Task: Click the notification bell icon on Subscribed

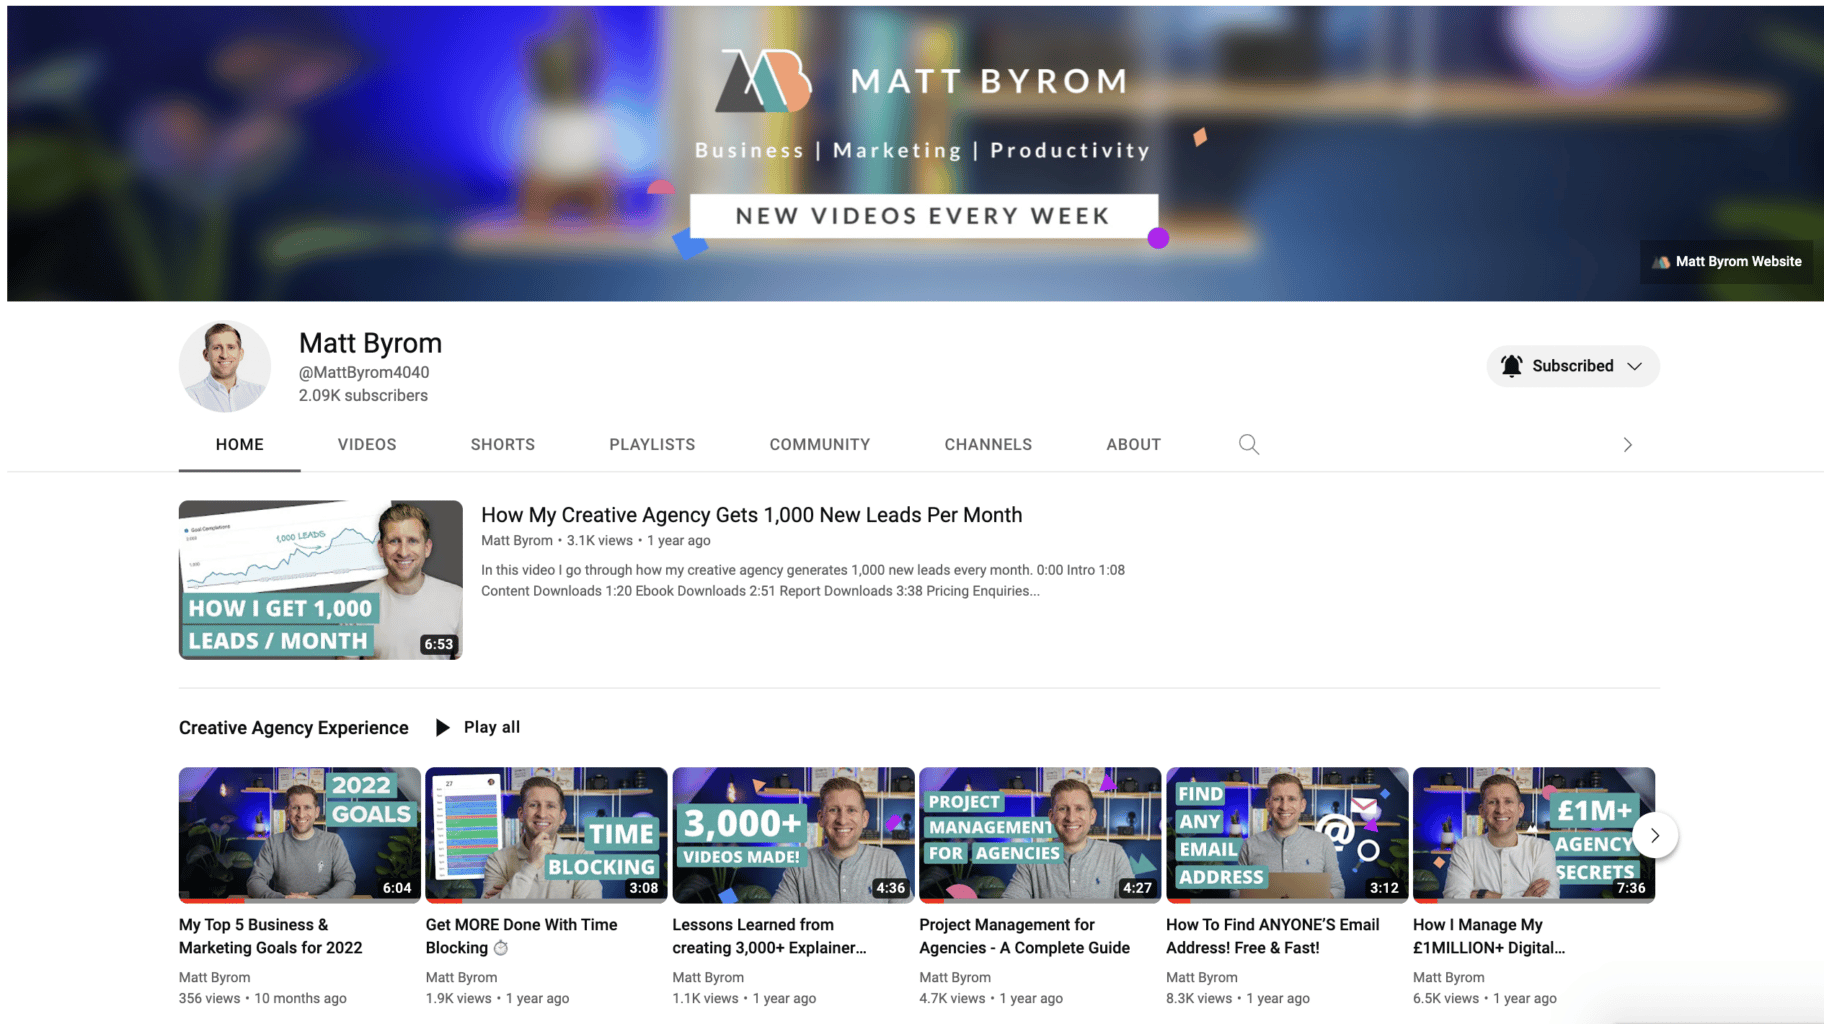Action: 1511,366
